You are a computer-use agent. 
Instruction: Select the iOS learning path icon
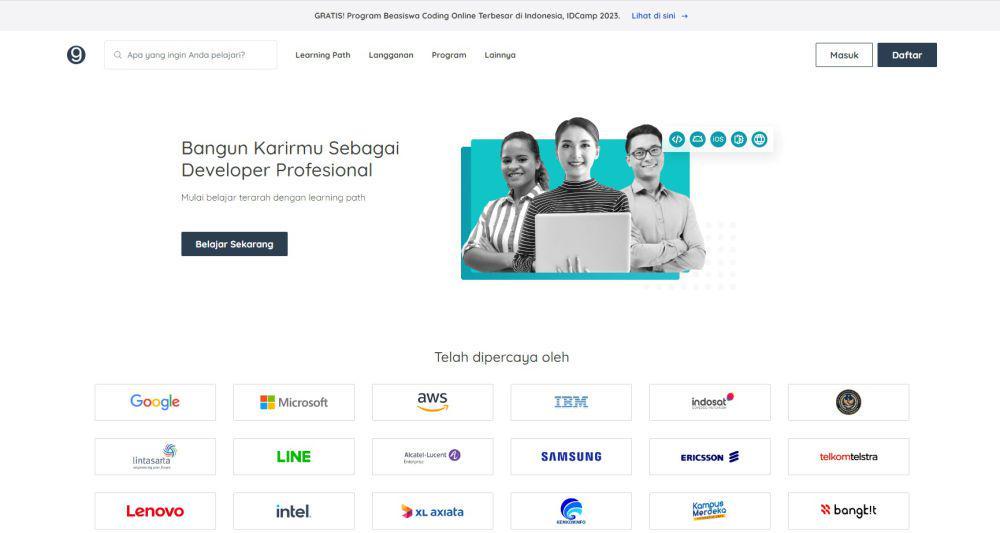(x=718, y=139)
